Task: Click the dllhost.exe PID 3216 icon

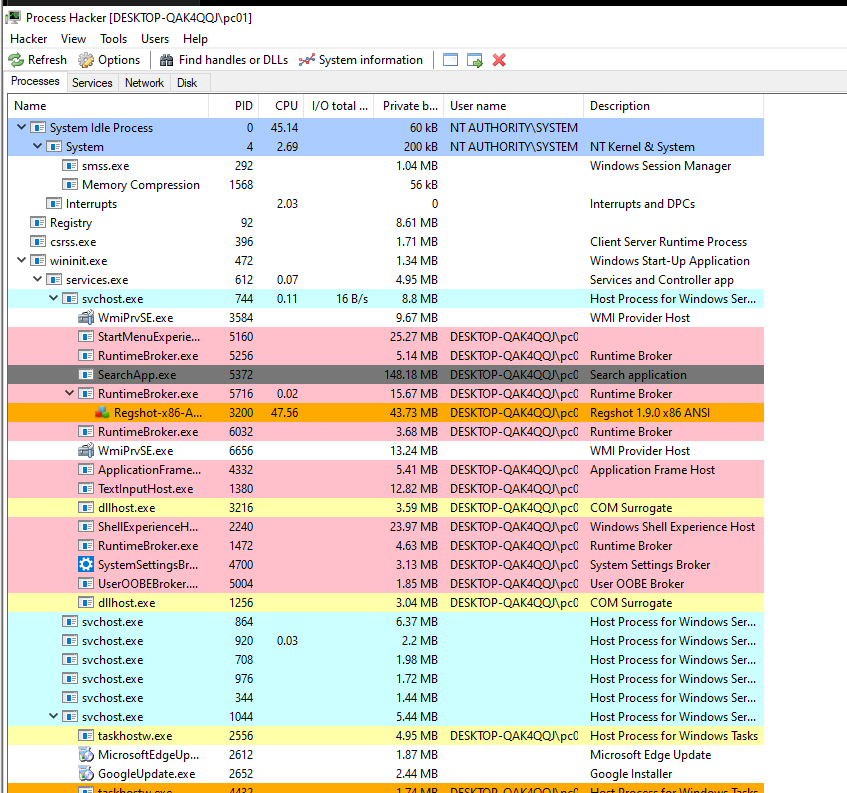Action: coord(86,508)
